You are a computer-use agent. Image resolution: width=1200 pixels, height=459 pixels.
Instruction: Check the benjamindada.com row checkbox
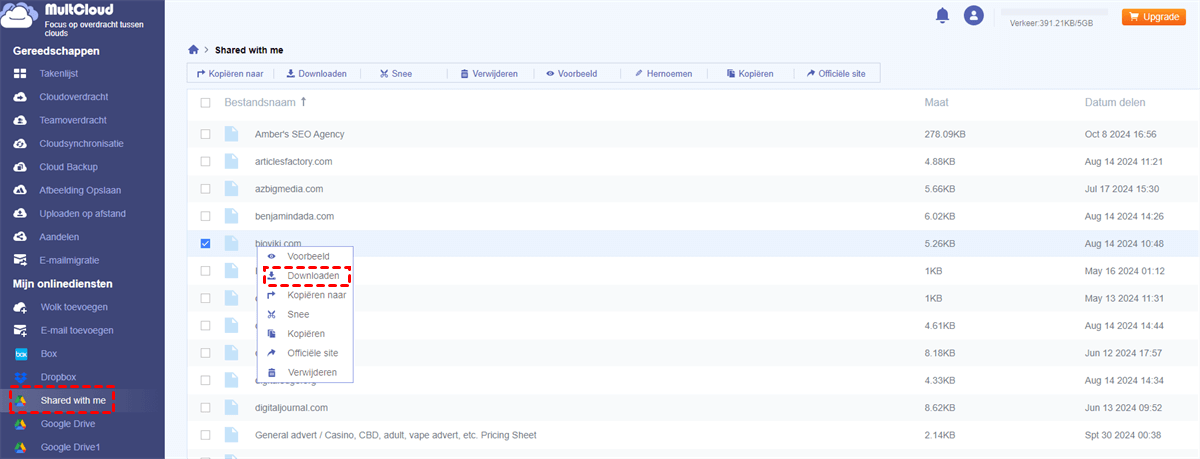[205, 216]
